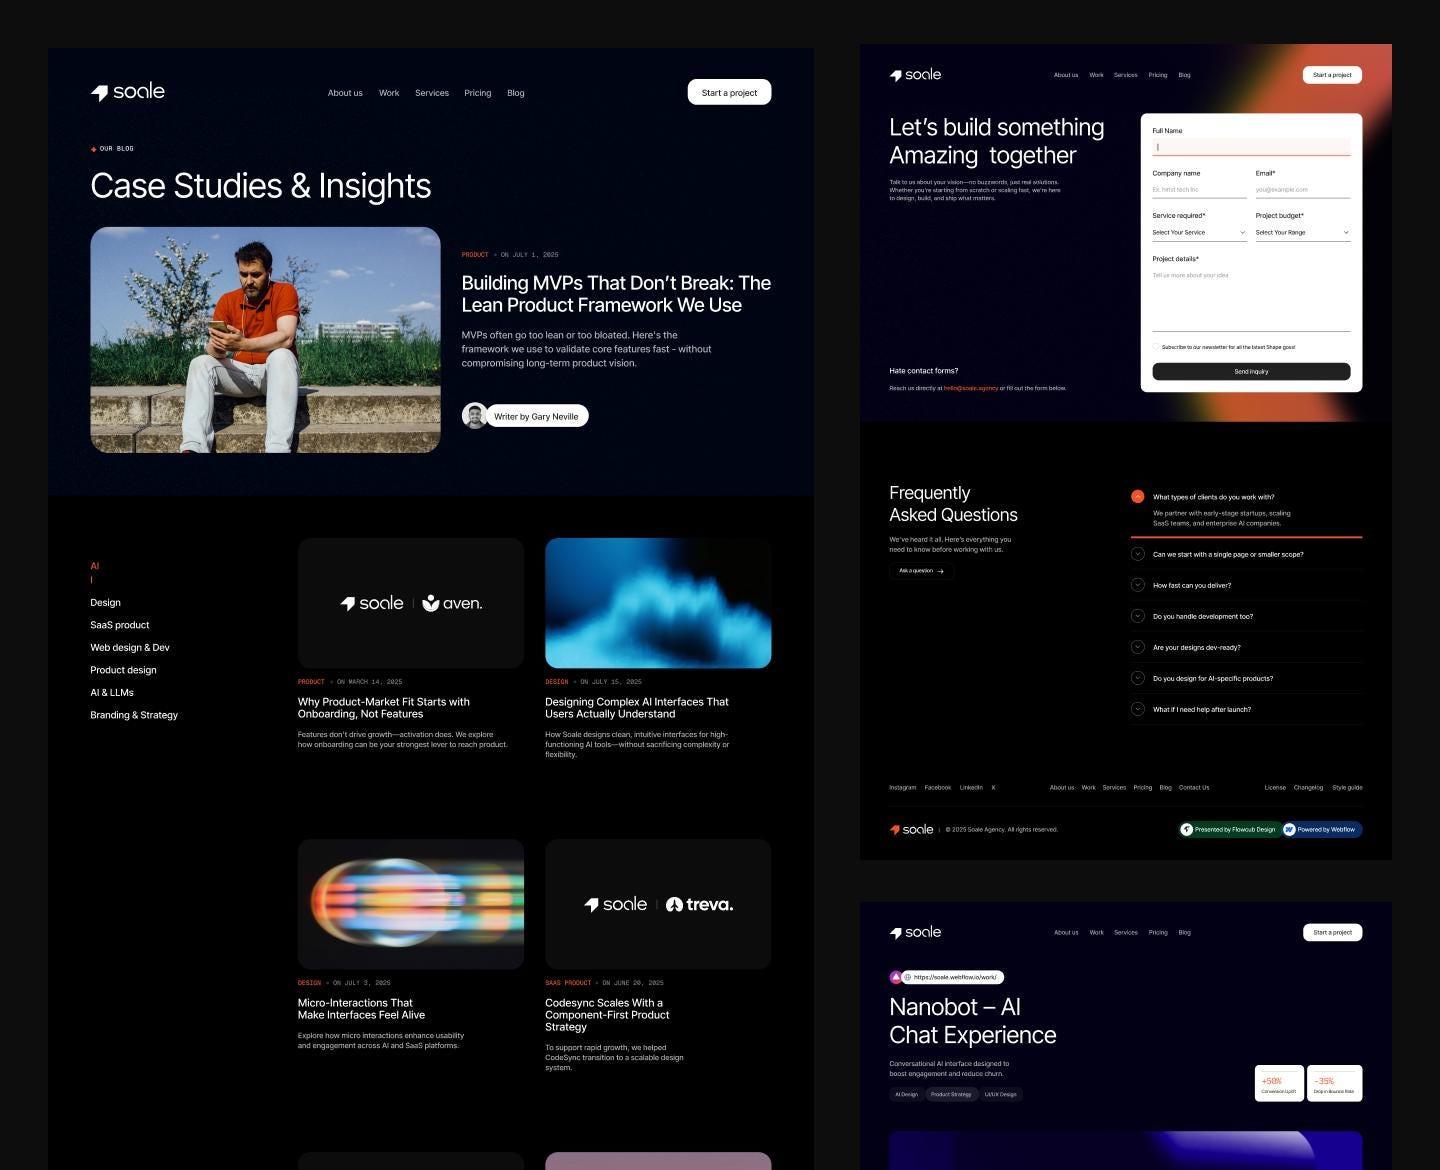
Task: Click the hello@soale.agency email link
Action: tap(971, 388)
